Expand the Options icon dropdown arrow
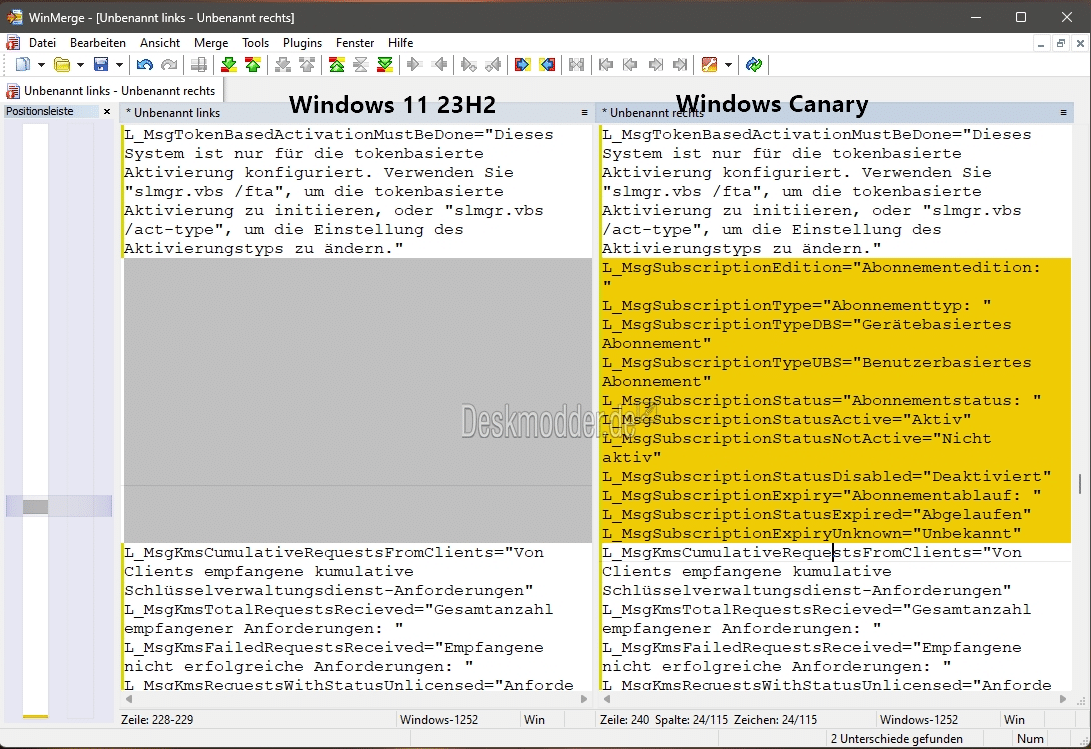The height and width of the screenshot is (749, 1091). 728,65
